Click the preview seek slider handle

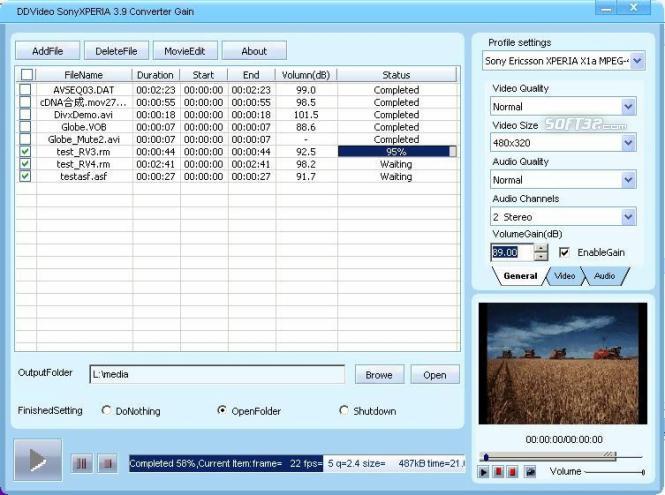pyautogui.click(x=486, y=457)
